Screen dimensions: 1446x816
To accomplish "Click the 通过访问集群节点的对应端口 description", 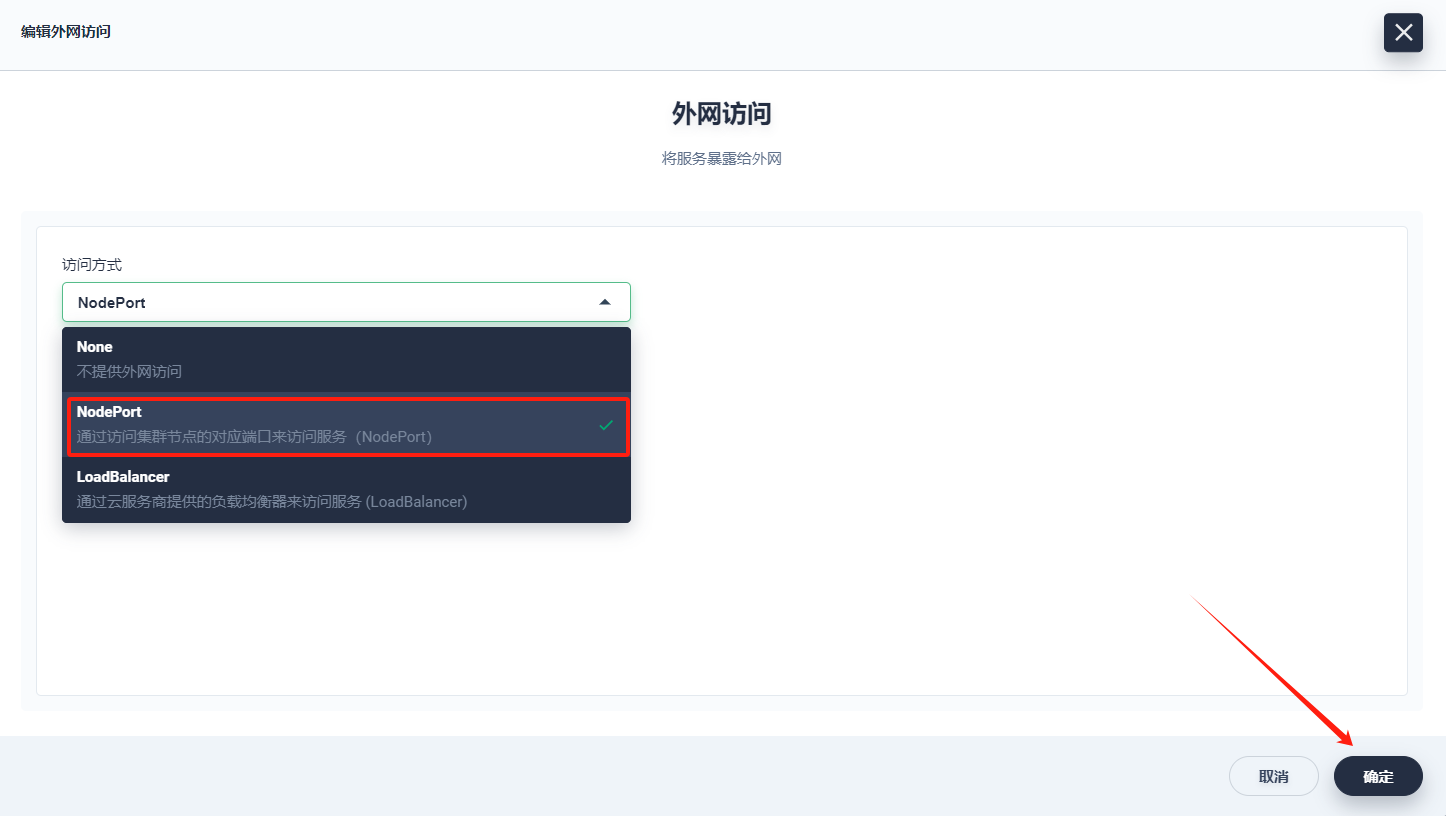I will [254, 437].
